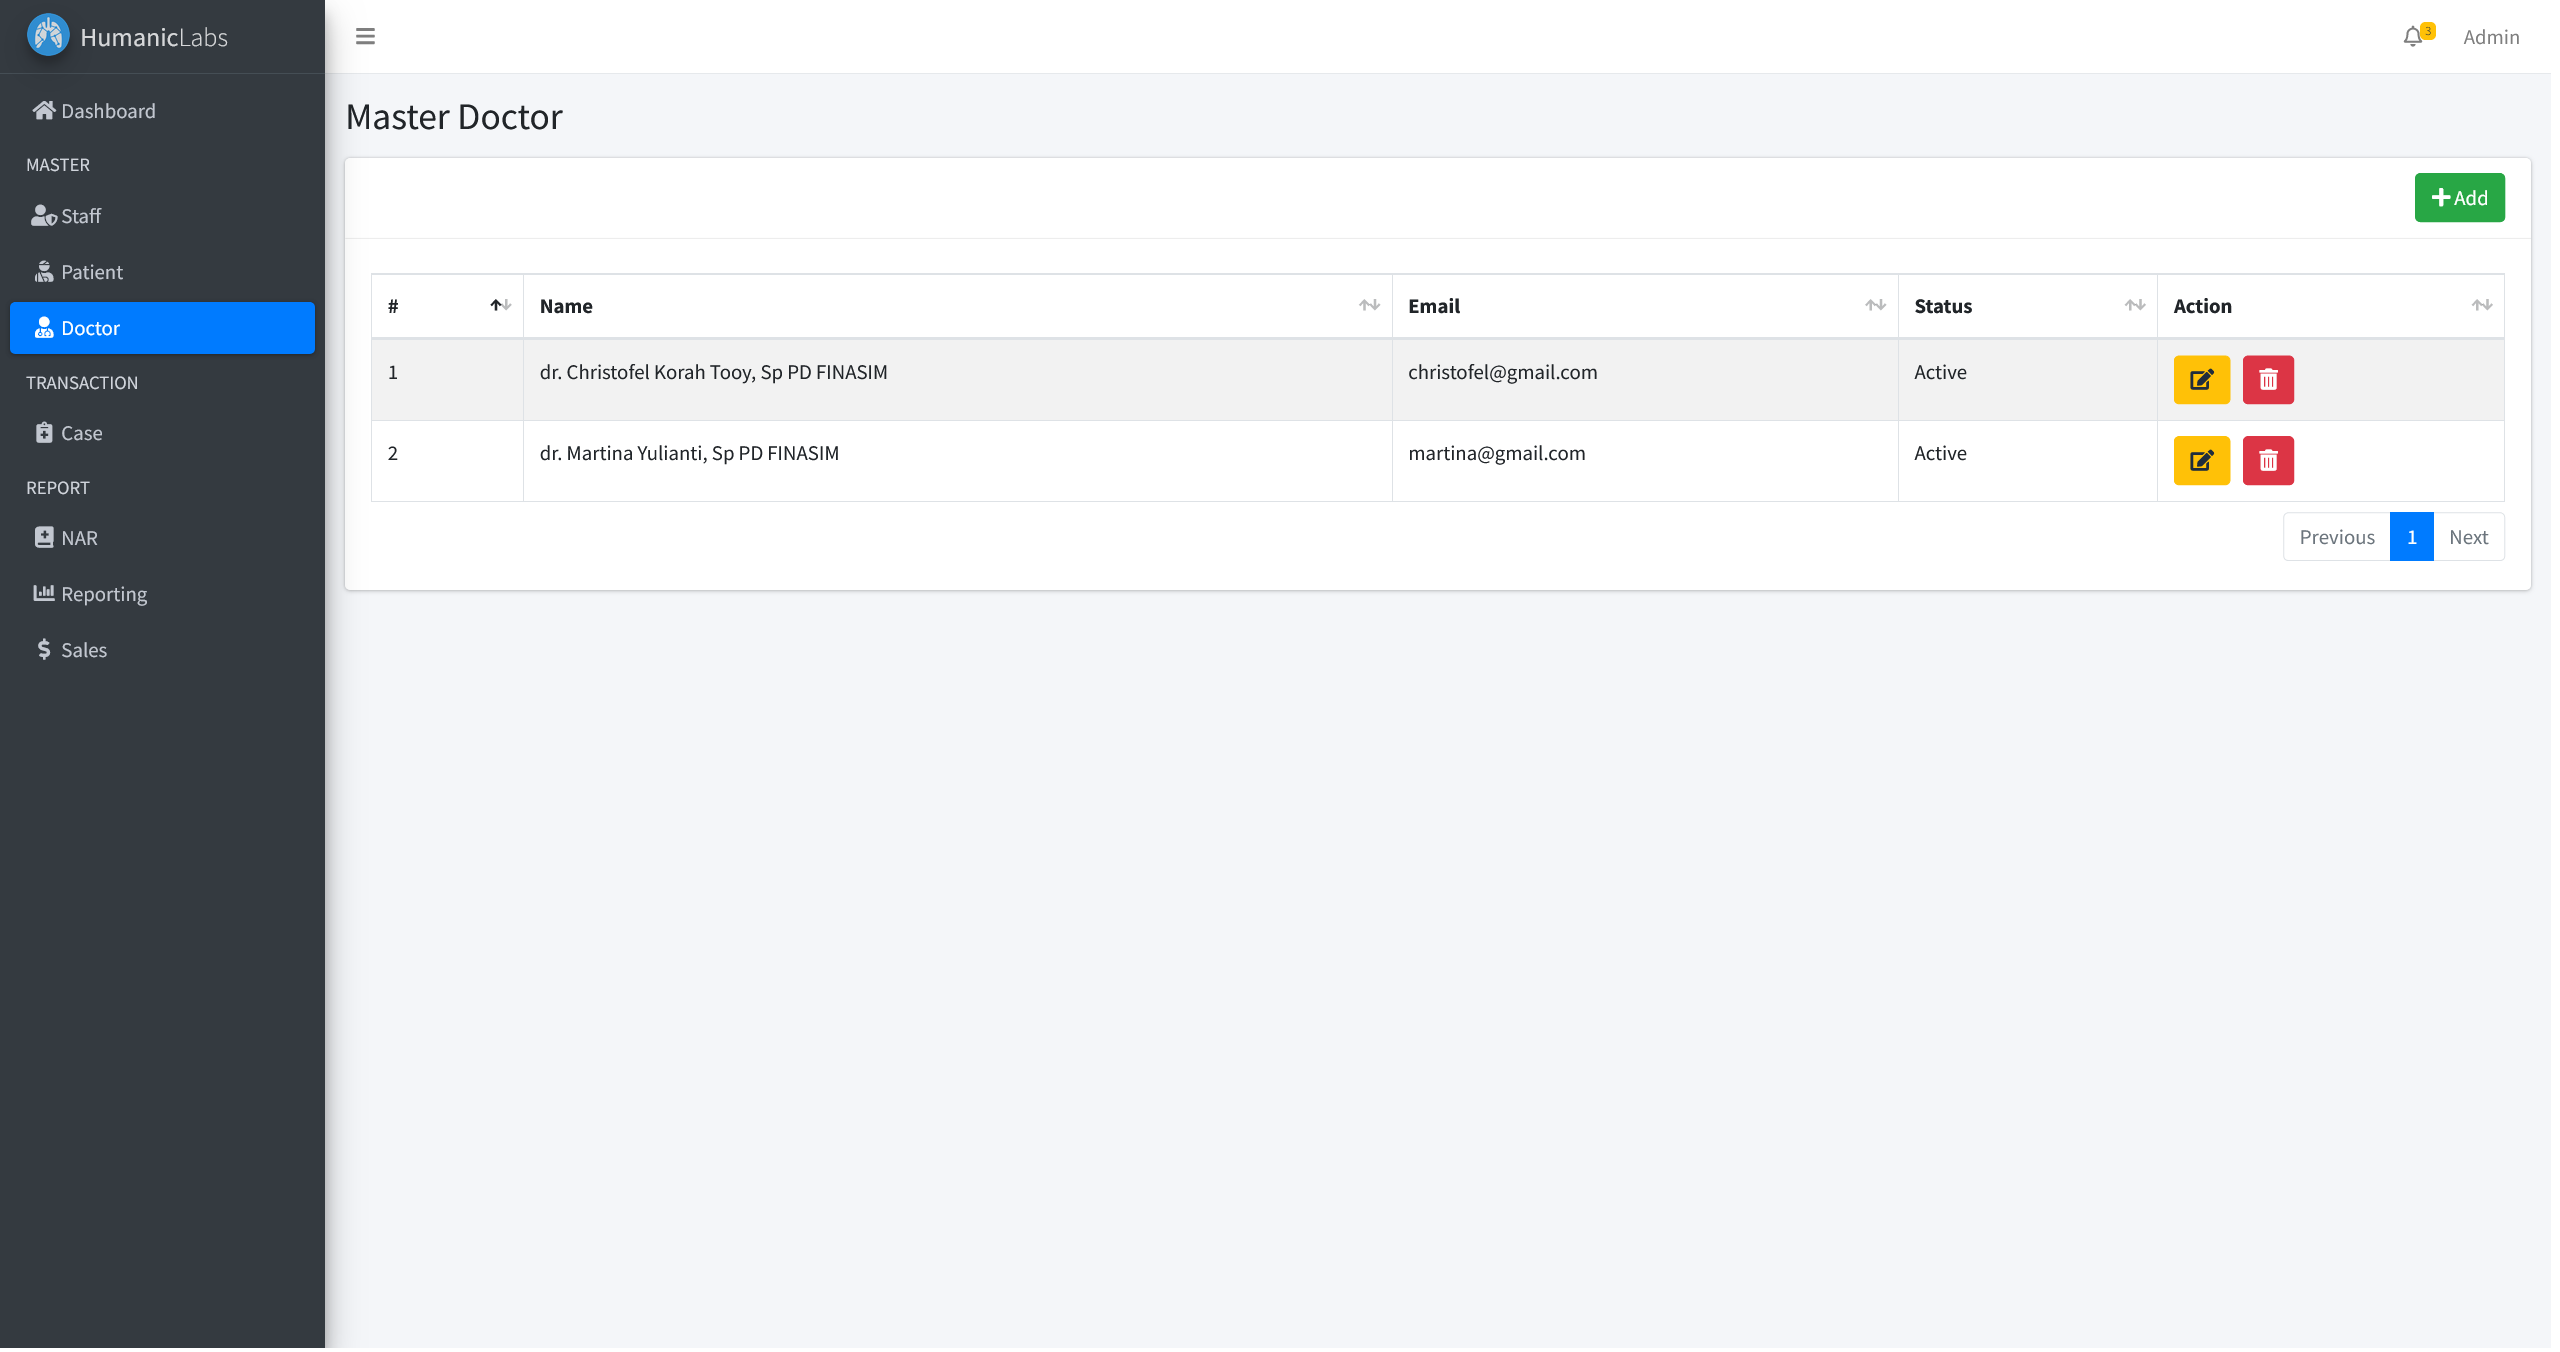Sort table by the # column
2560x1352 pixels.
point(447,306)
